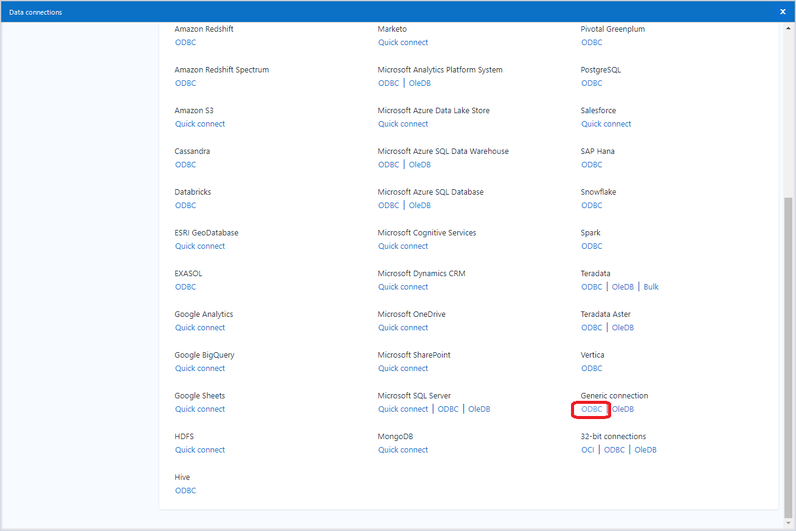Viewport: 796px width, 531px height.
Task: Click Quick connect under Amazon S3
Action: [x=200, y=124]
